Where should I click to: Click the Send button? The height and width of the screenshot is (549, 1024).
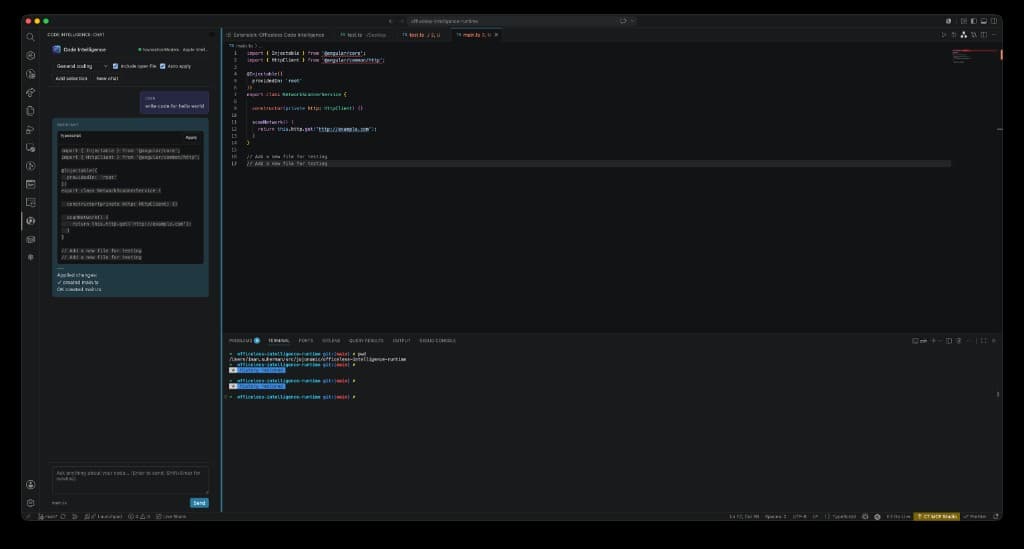pos(199,503)
